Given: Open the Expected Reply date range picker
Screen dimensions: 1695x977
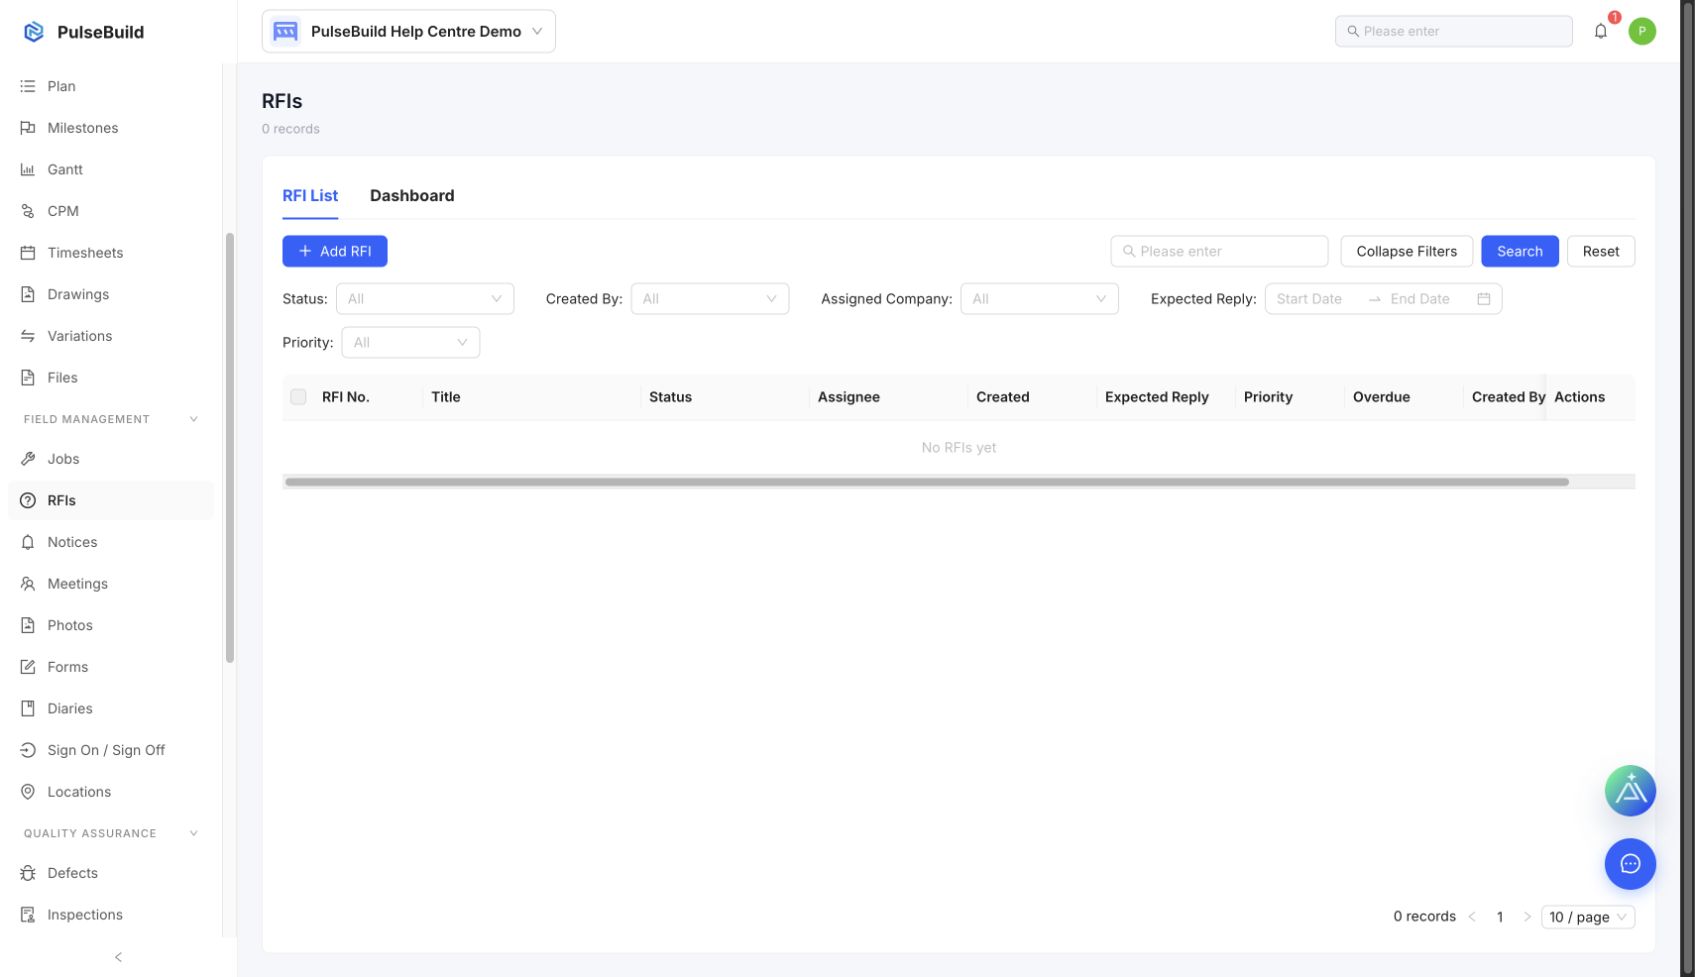Looking at the screenshot, I should tap(1383, 299).
